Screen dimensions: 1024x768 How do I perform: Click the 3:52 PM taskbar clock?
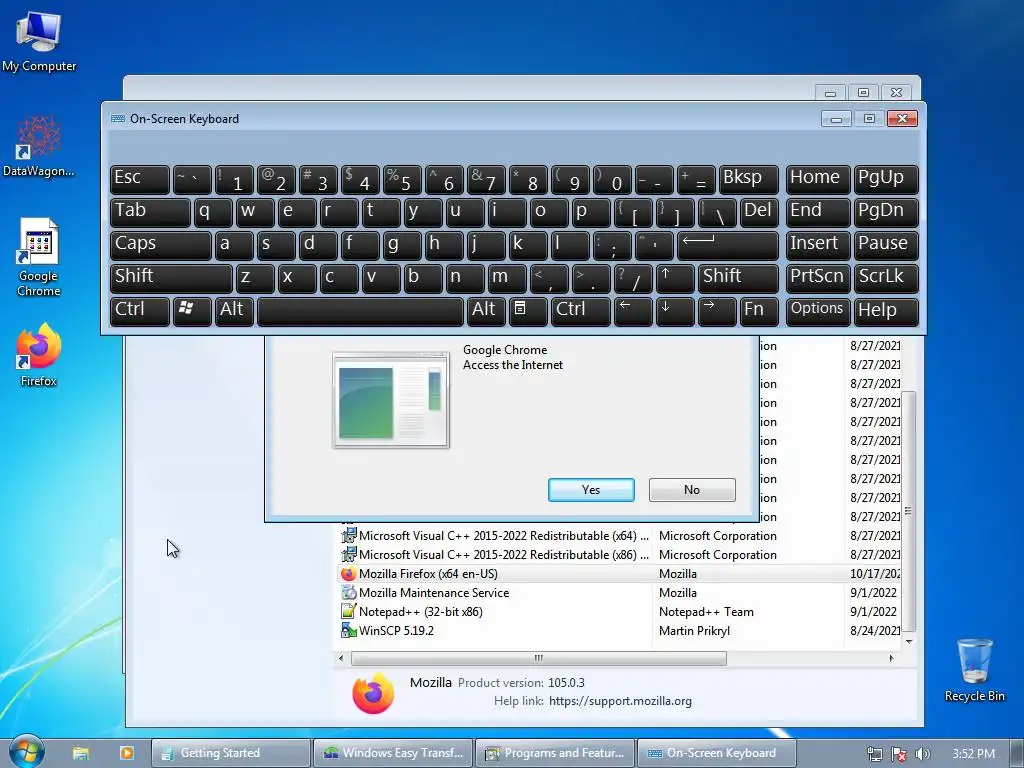click(x=973, y=754)
